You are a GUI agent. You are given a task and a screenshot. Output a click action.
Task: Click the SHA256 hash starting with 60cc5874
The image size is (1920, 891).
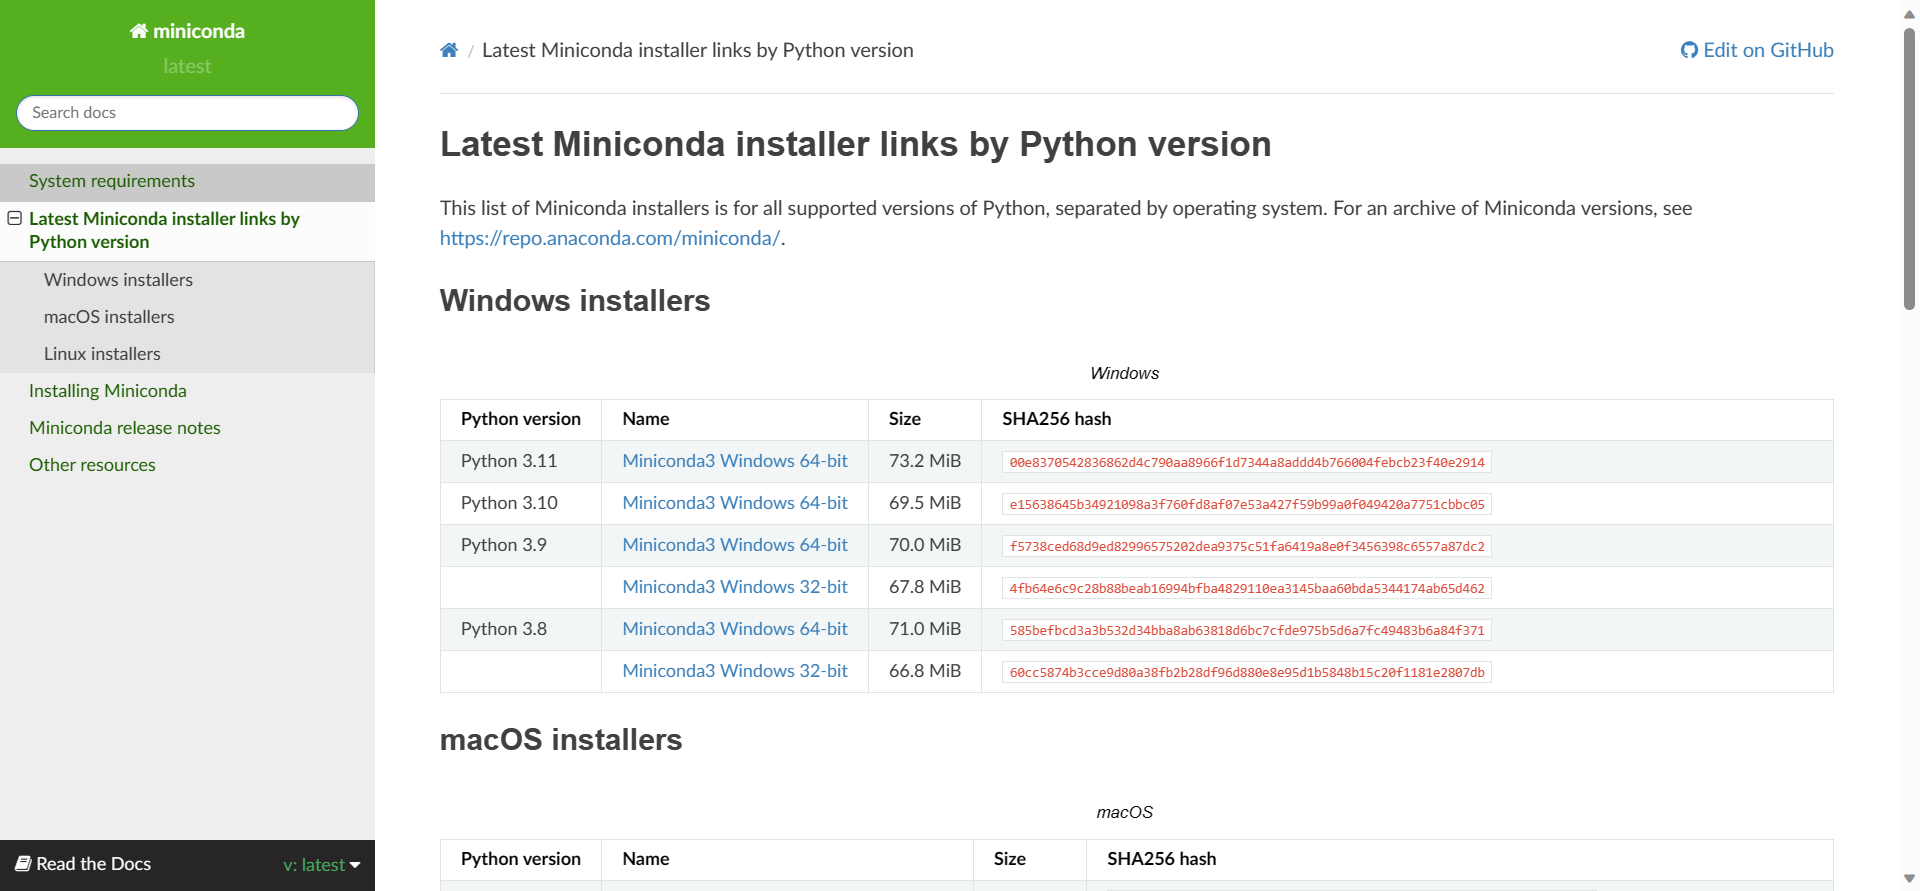click(1246, 672)
